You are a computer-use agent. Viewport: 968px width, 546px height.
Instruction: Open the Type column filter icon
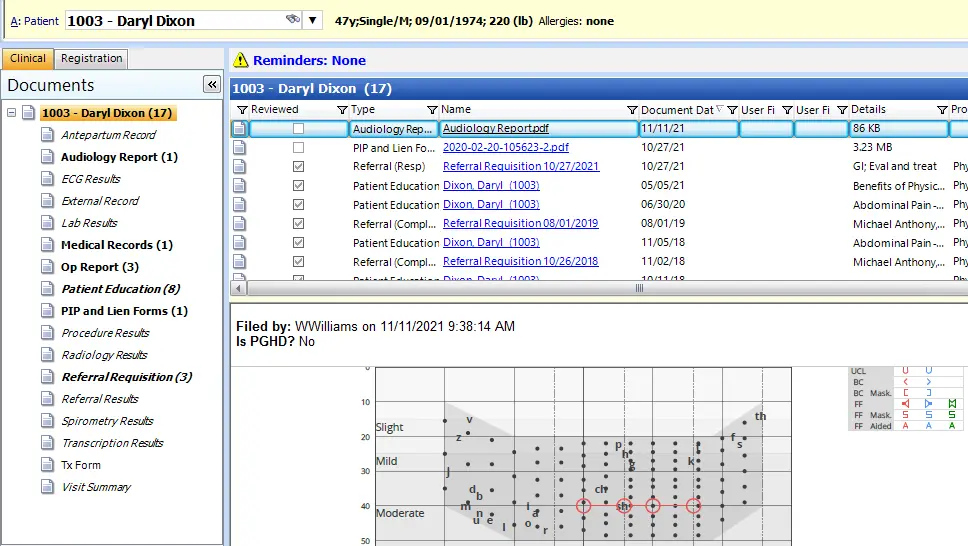click(x=343, y=110)
